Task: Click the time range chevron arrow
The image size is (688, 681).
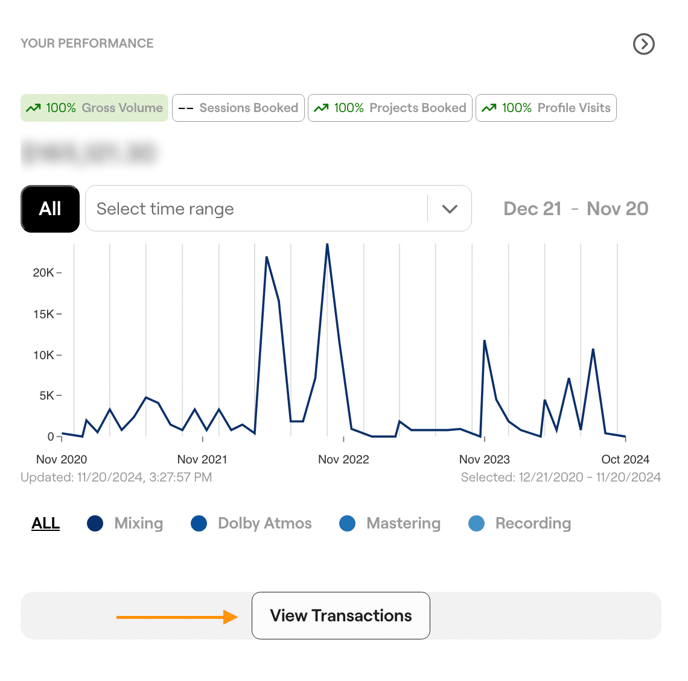Action: (450, 209)
